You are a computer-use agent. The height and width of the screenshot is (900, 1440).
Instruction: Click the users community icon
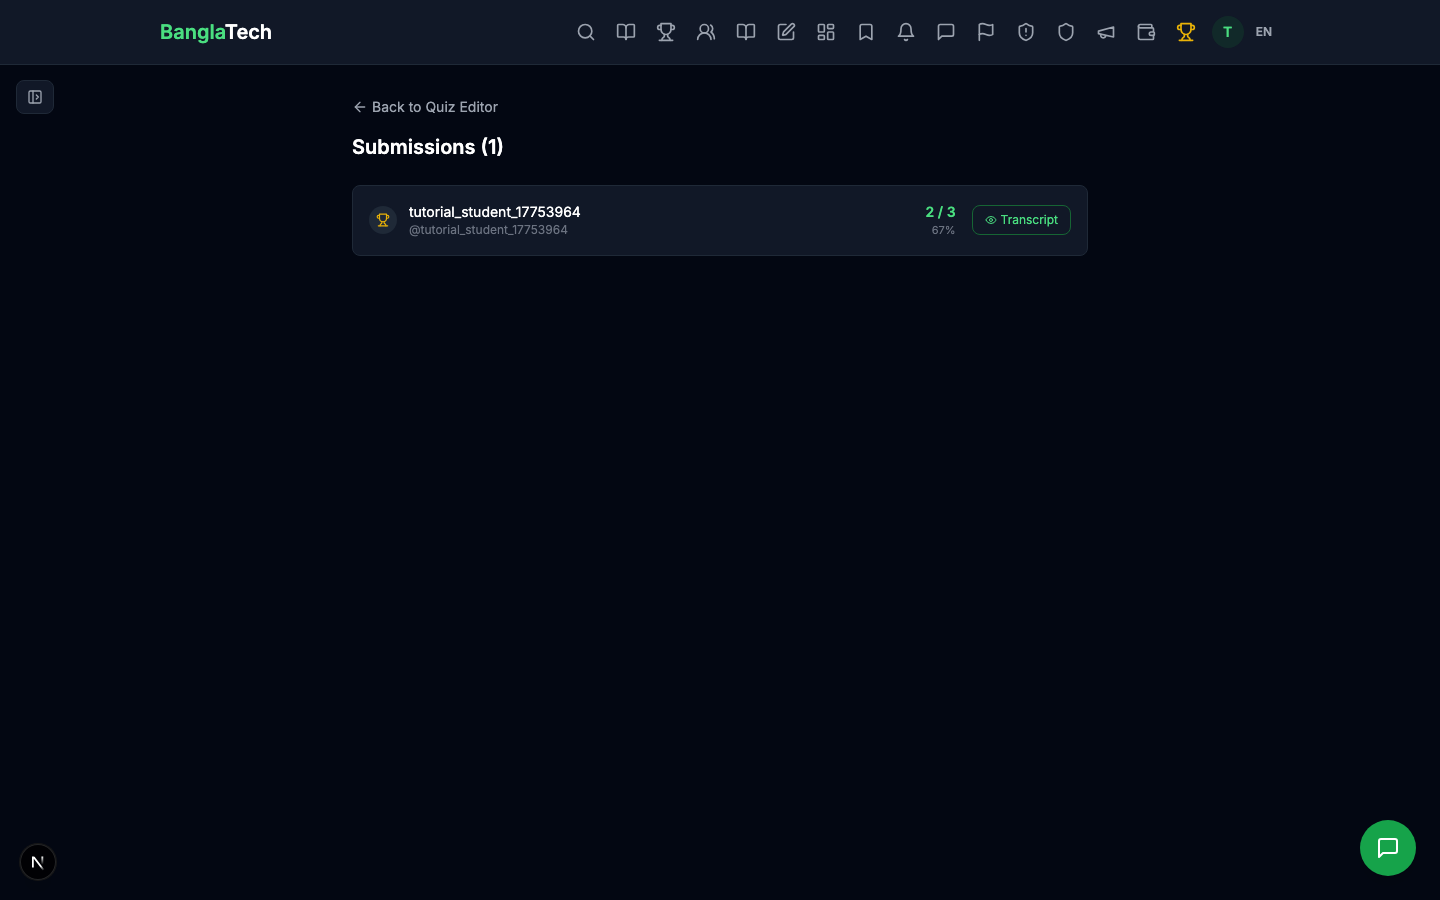click(706, 32)
